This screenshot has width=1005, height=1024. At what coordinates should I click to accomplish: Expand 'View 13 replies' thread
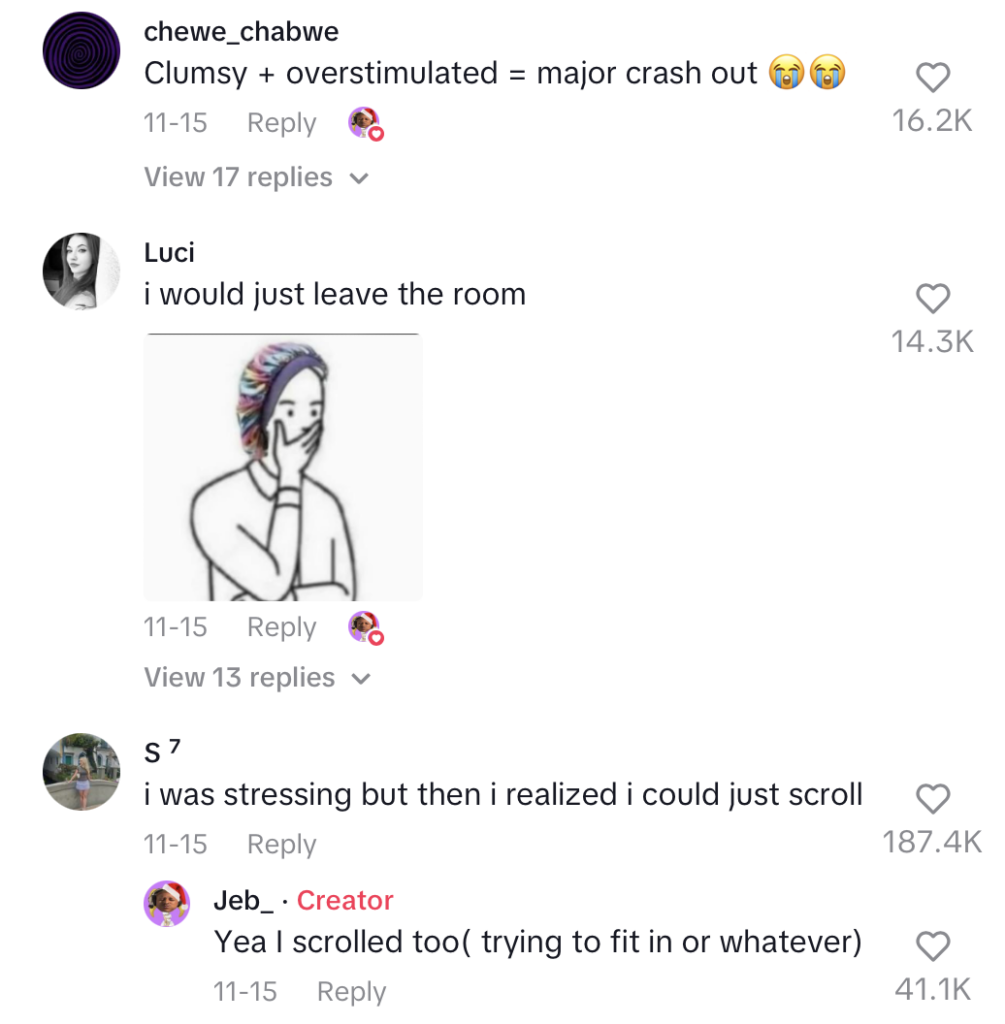pos(238,678)
